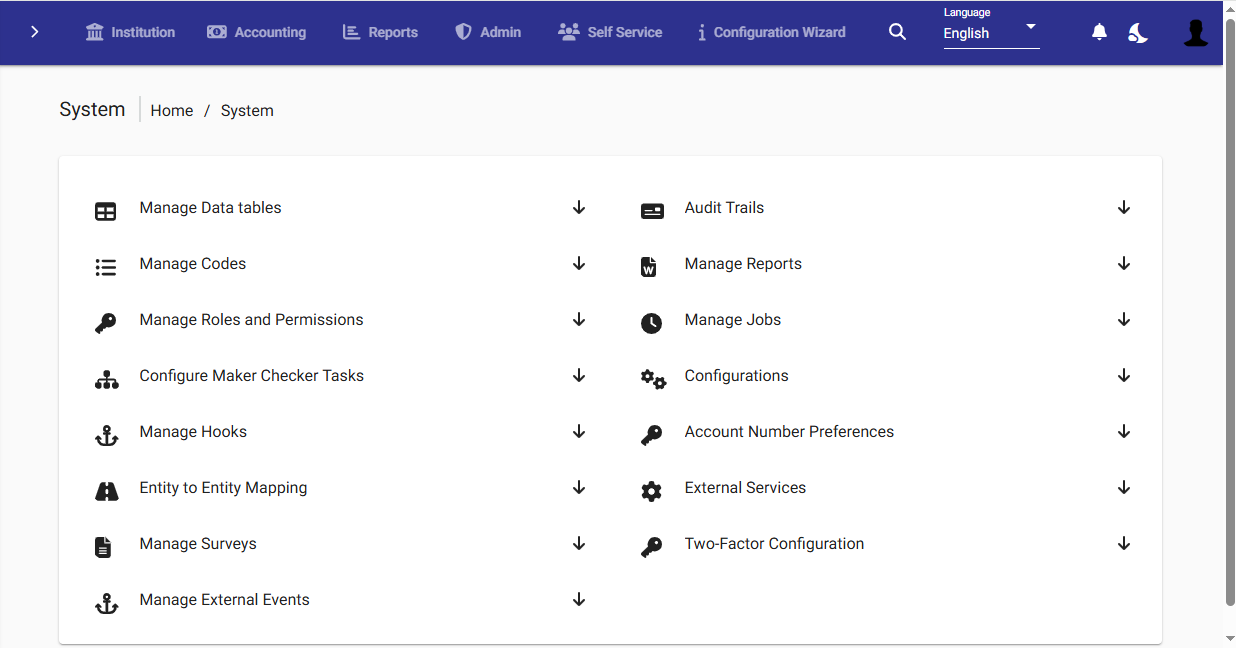
Task: Click the clock icon beside Manage Jobs
Action: [x=652, y=324]
